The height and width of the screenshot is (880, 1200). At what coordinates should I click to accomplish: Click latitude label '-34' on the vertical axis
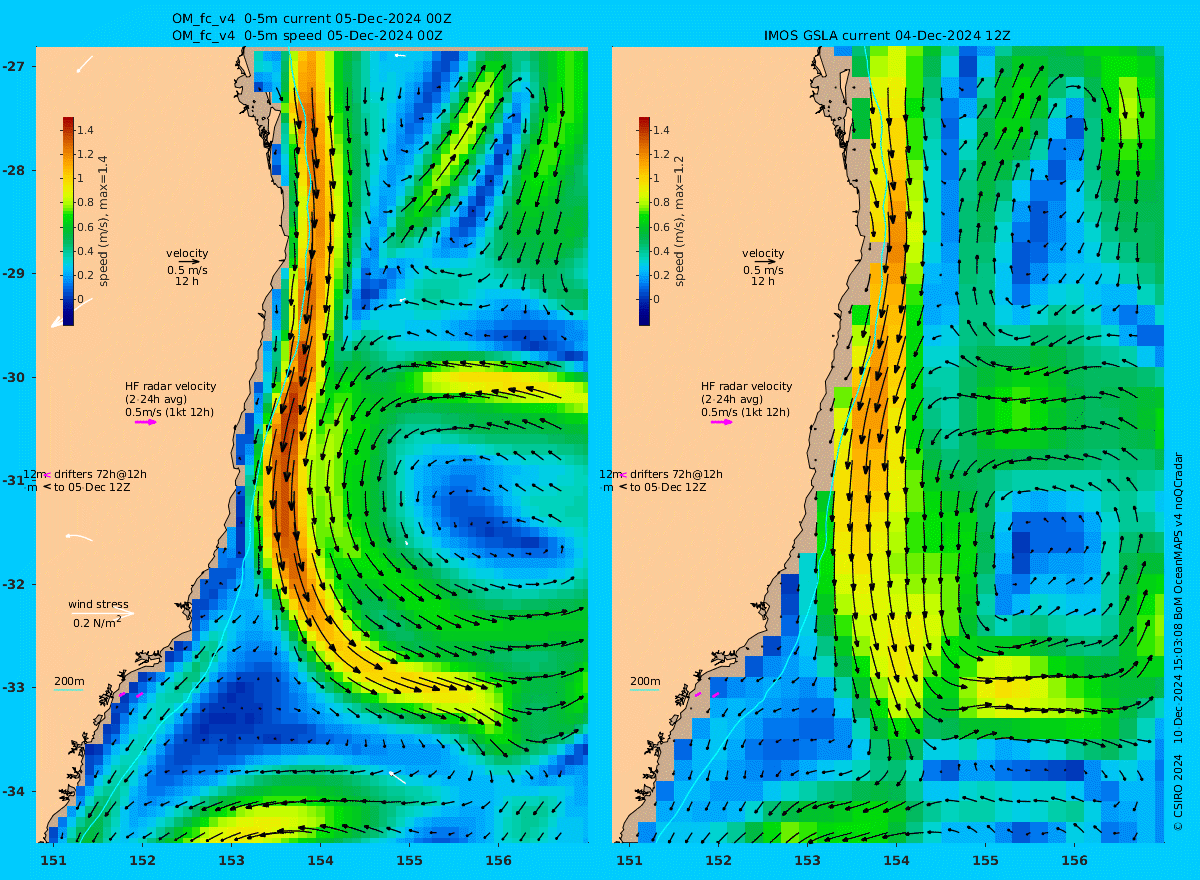15,791
